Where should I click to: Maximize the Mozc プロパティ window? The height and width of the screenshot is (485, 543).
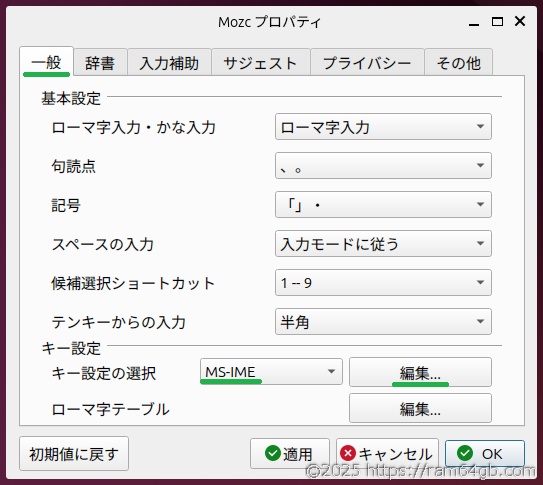[497, 22]
